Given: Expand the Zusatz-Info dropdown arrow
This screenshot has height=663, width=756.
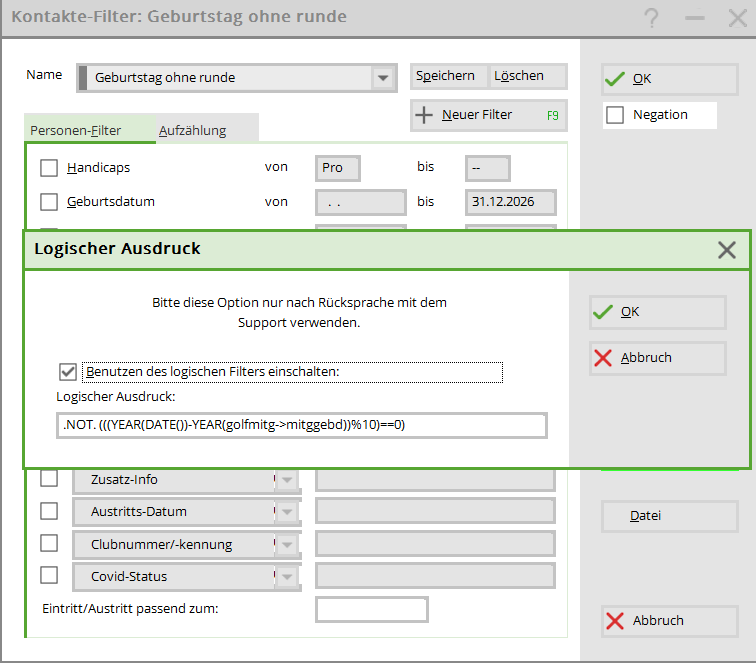Looking at the screenshot, I should 287,480.
